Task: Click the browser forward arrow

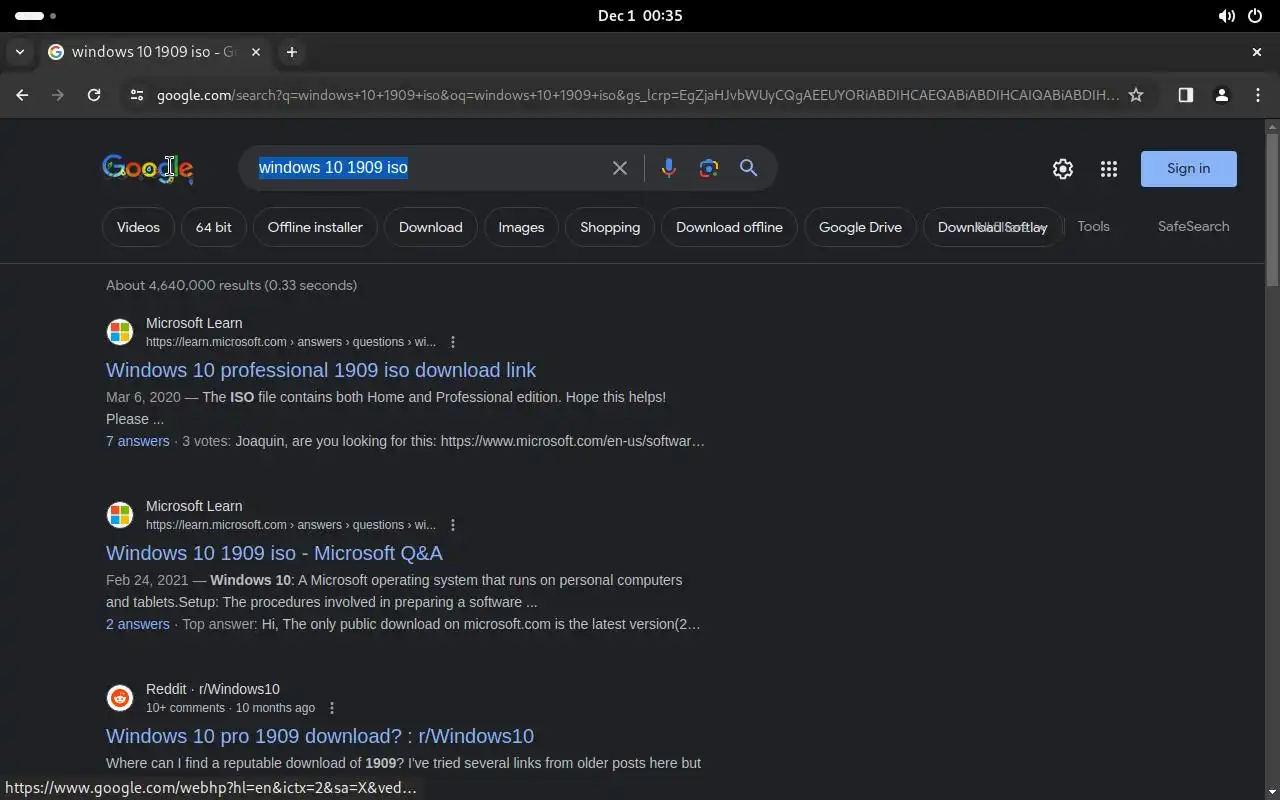Action: pos(58,95)
